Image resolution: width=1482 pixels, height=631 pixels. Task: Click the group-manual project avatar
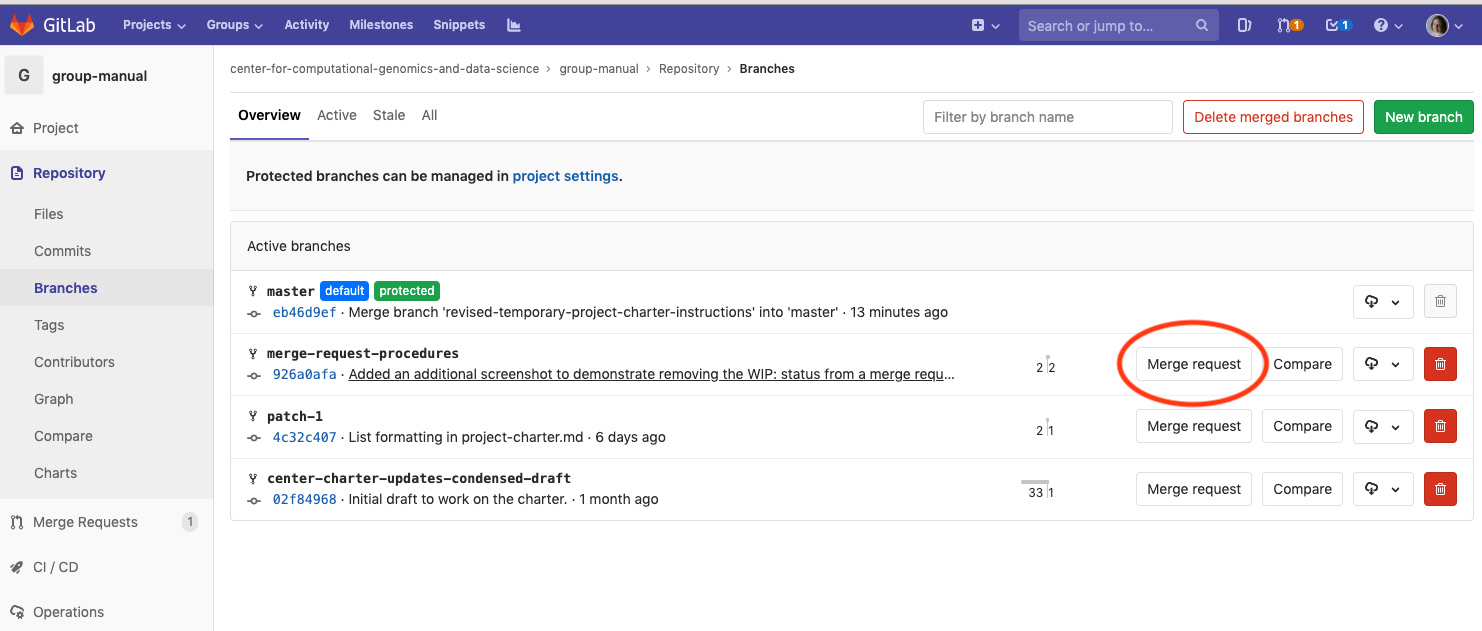point(24,76)
